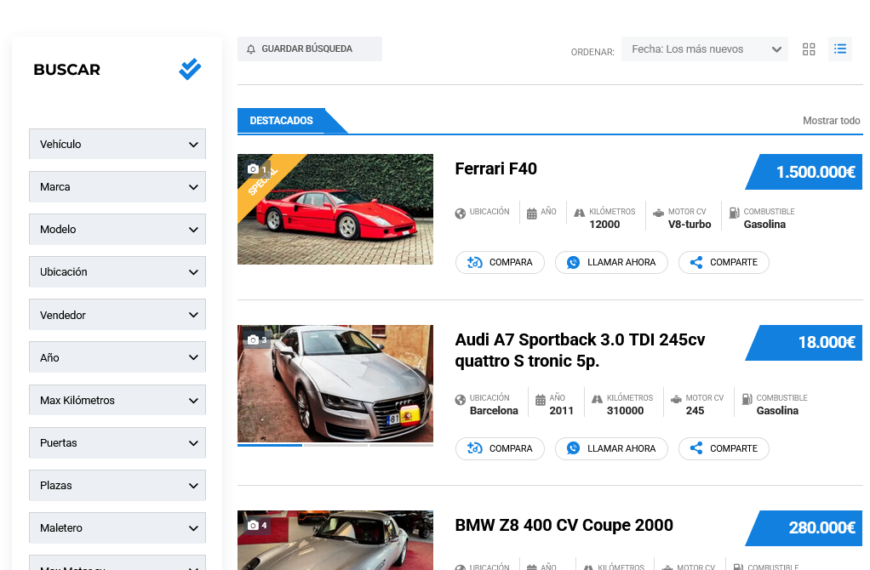Image resolution: width=870 pixels, height=570 pixels.
Task: Click the road Kilómetros icon on Ferrari F40
Action: 579,213
